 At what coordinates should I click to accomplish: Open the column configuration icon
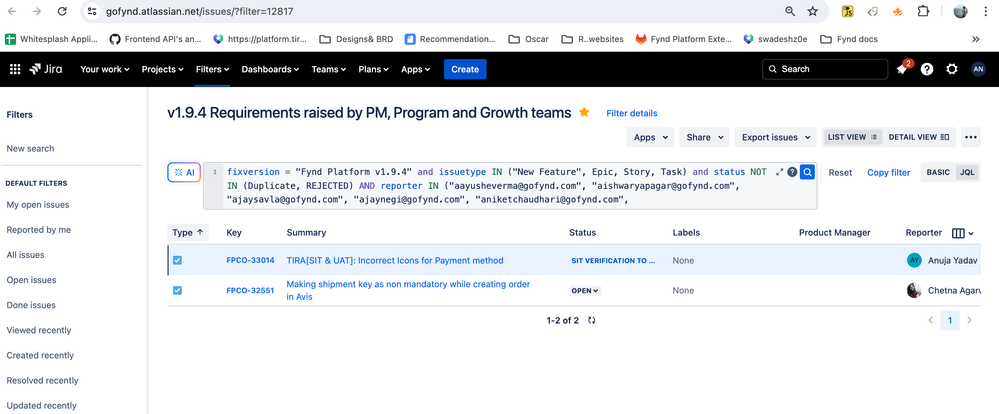coord(962,233)
